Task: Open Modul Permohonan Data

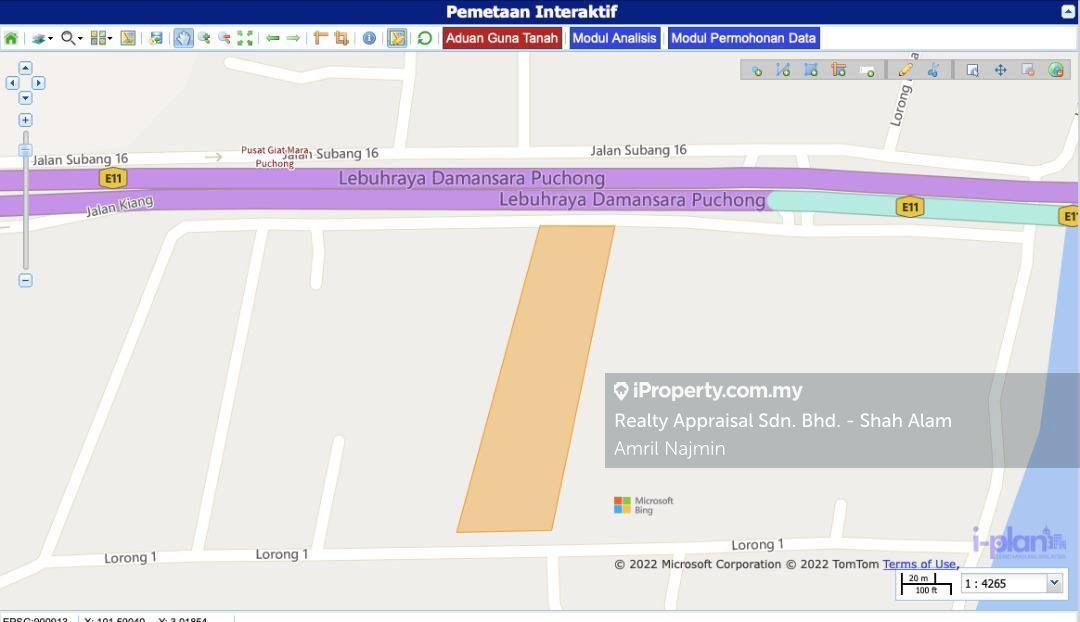Action: (x=743, y=38)
